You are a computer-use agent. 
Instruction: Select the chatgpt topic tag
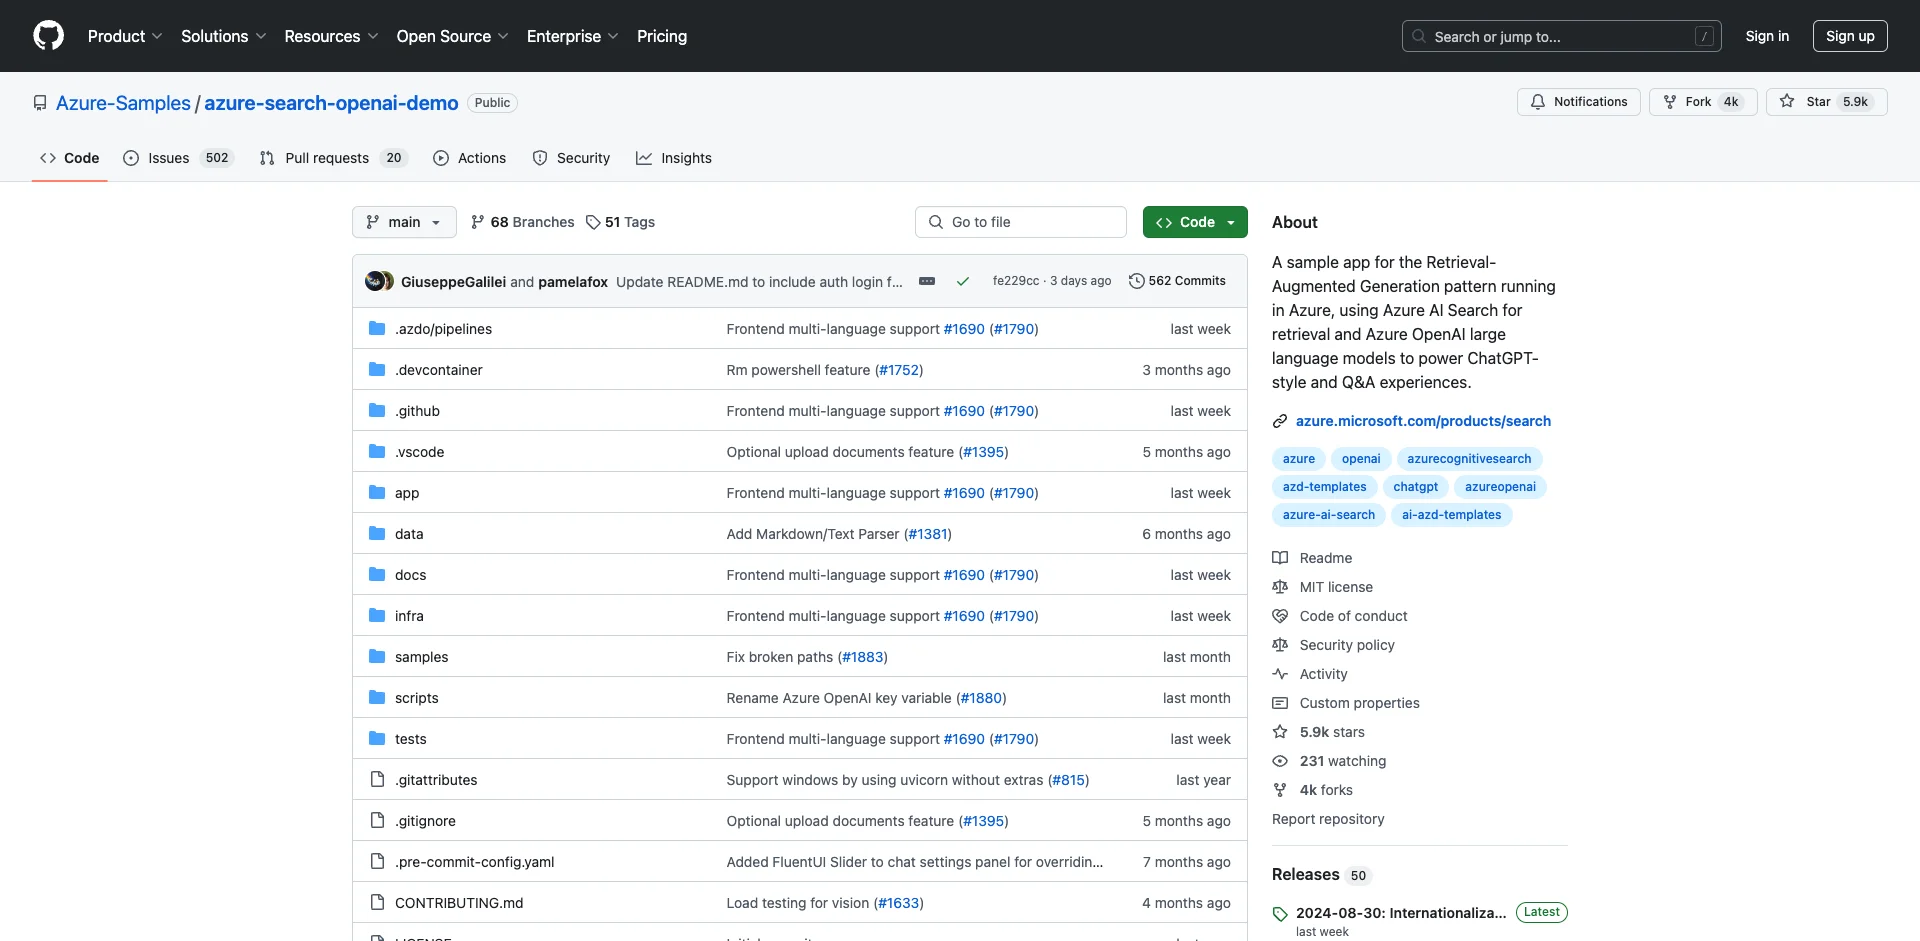1415,487
